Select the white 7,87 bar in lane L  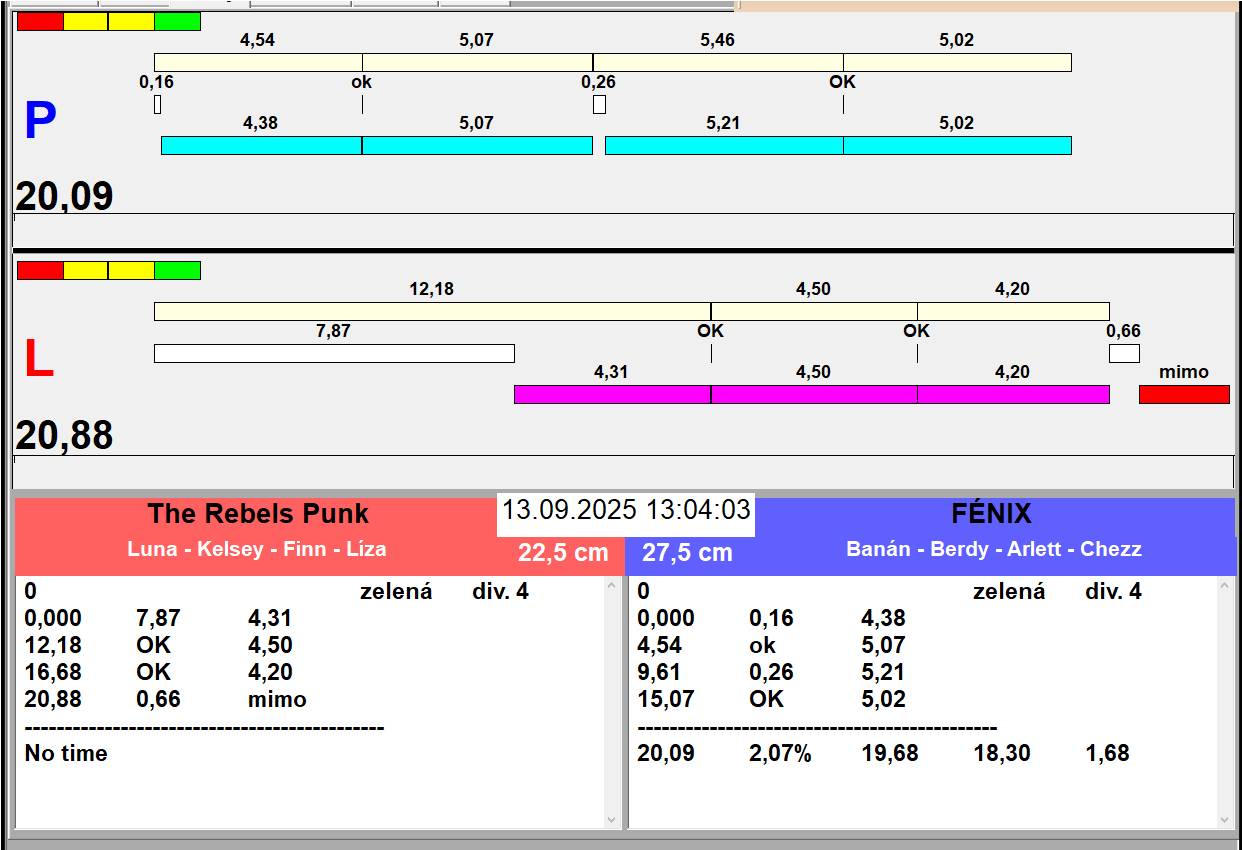click(334, 354)
